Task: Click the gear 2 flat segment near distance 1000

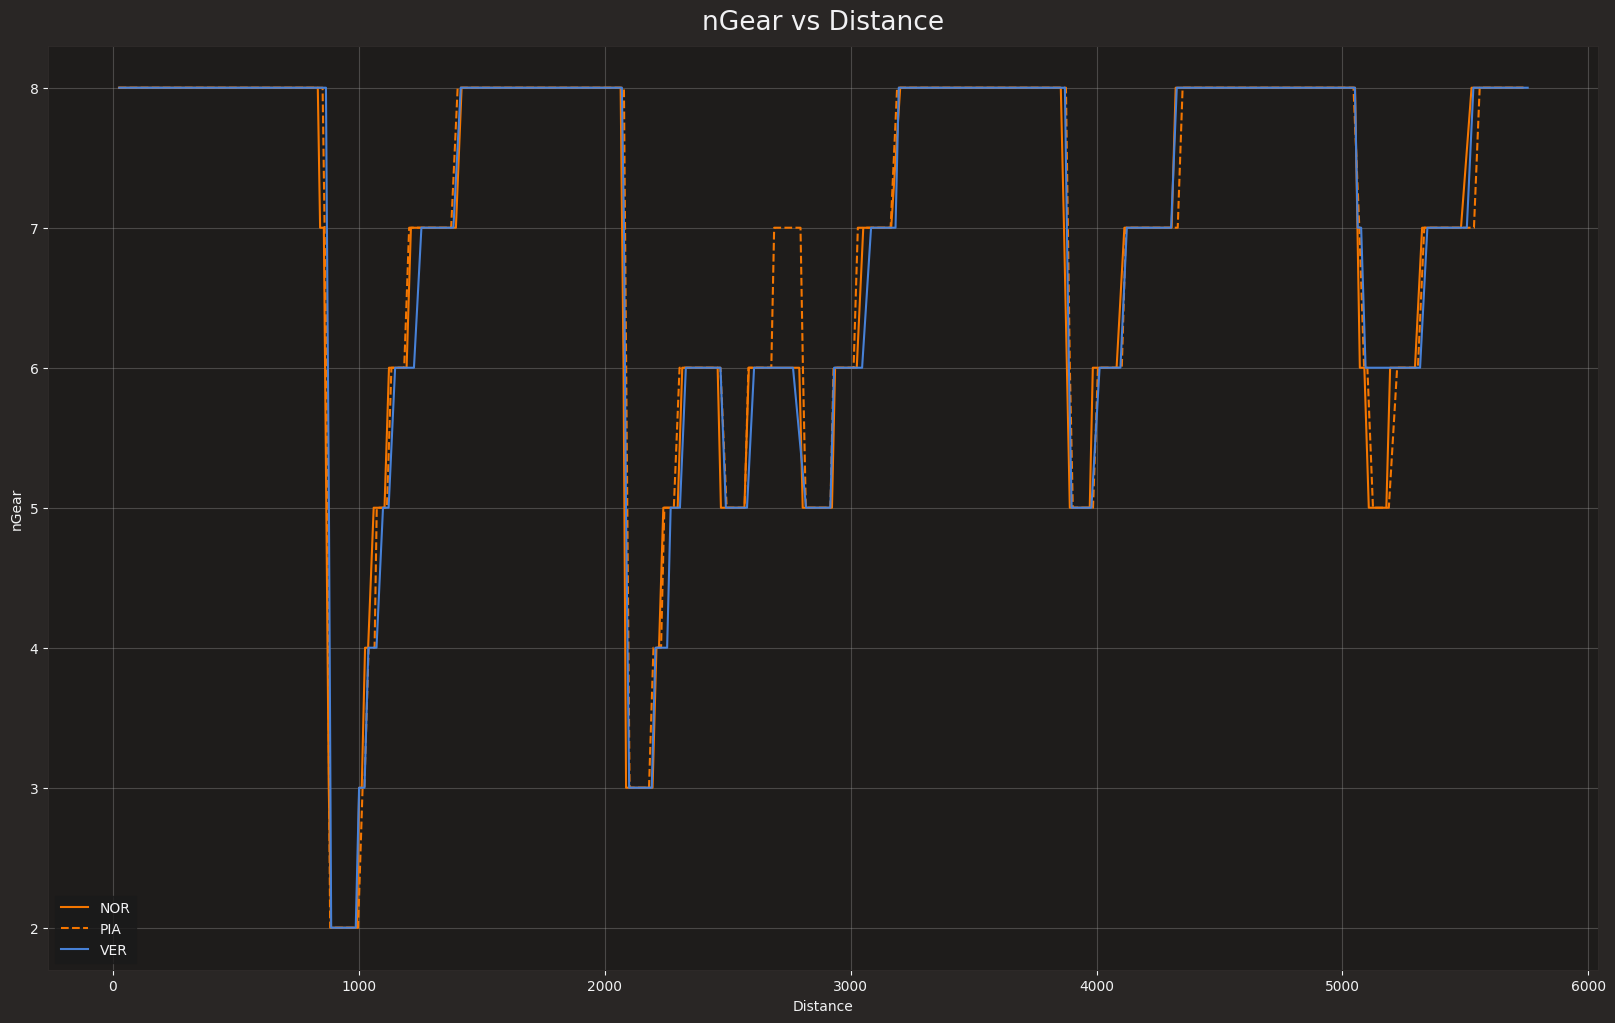Action: click(344, 927)
